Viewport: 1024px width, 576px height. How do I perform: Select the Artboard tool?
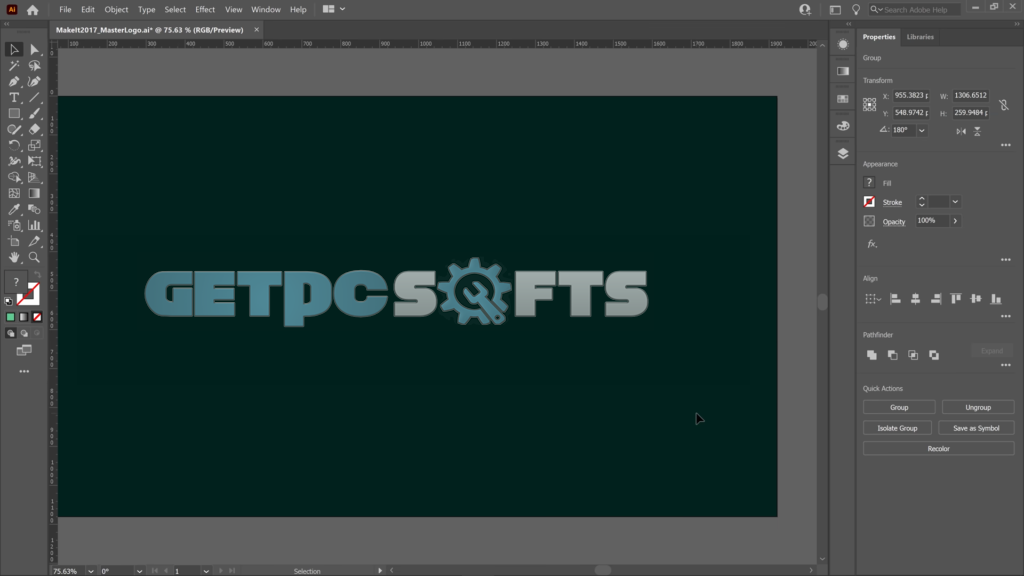14,242
